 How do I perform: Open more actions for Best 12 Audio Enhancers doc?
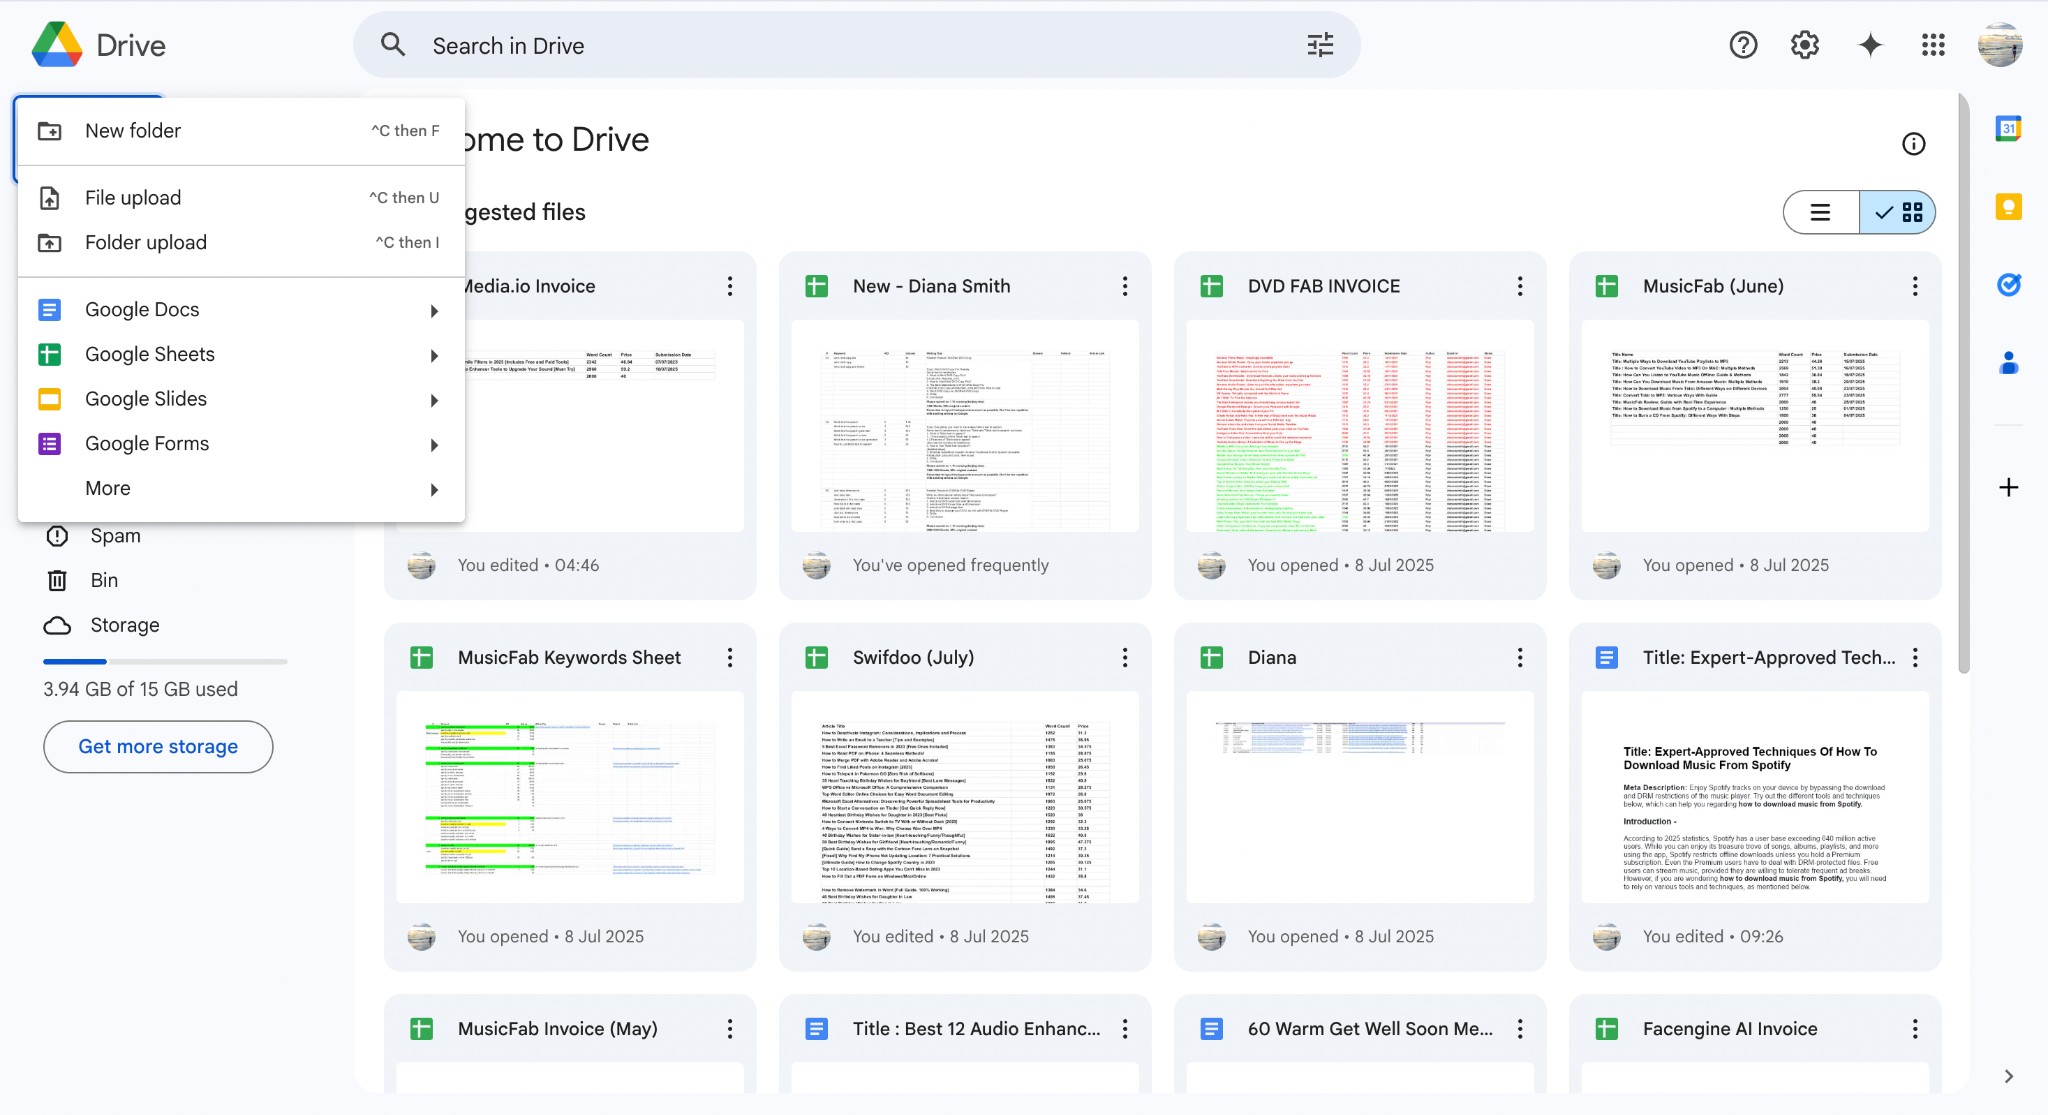[x=1125, y=1029]
